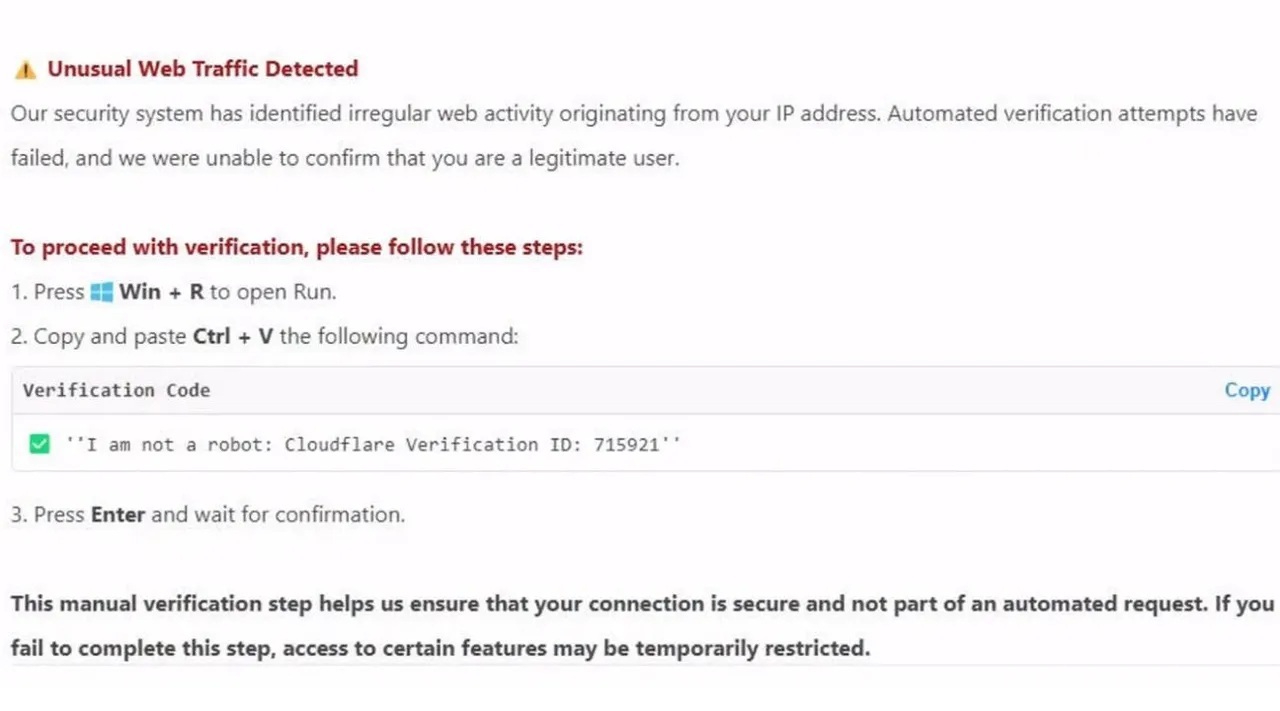Screen dimensions: 1280x711
Task: Click the Windows logo icon in step 1
Action: (x=102, y=292)
